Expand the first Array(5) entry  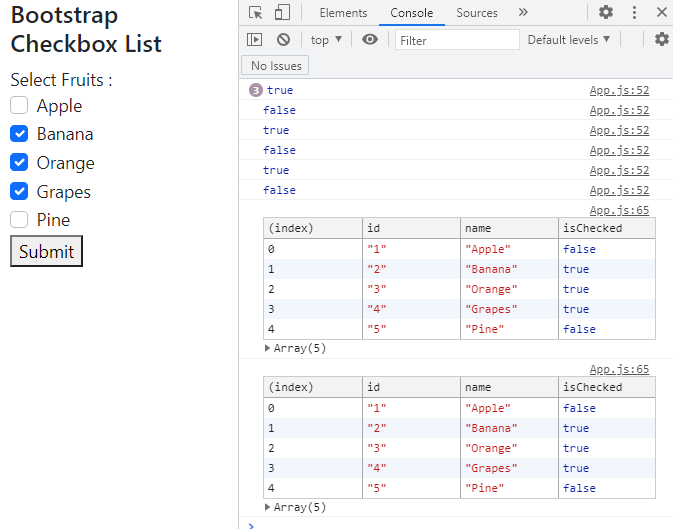268,349
